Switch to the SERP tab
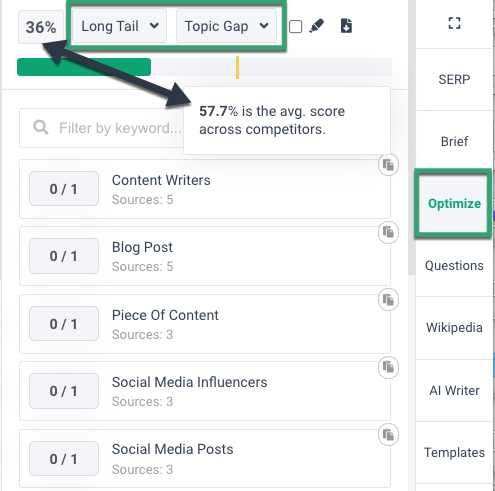The image size is (495, 491). 454,79
